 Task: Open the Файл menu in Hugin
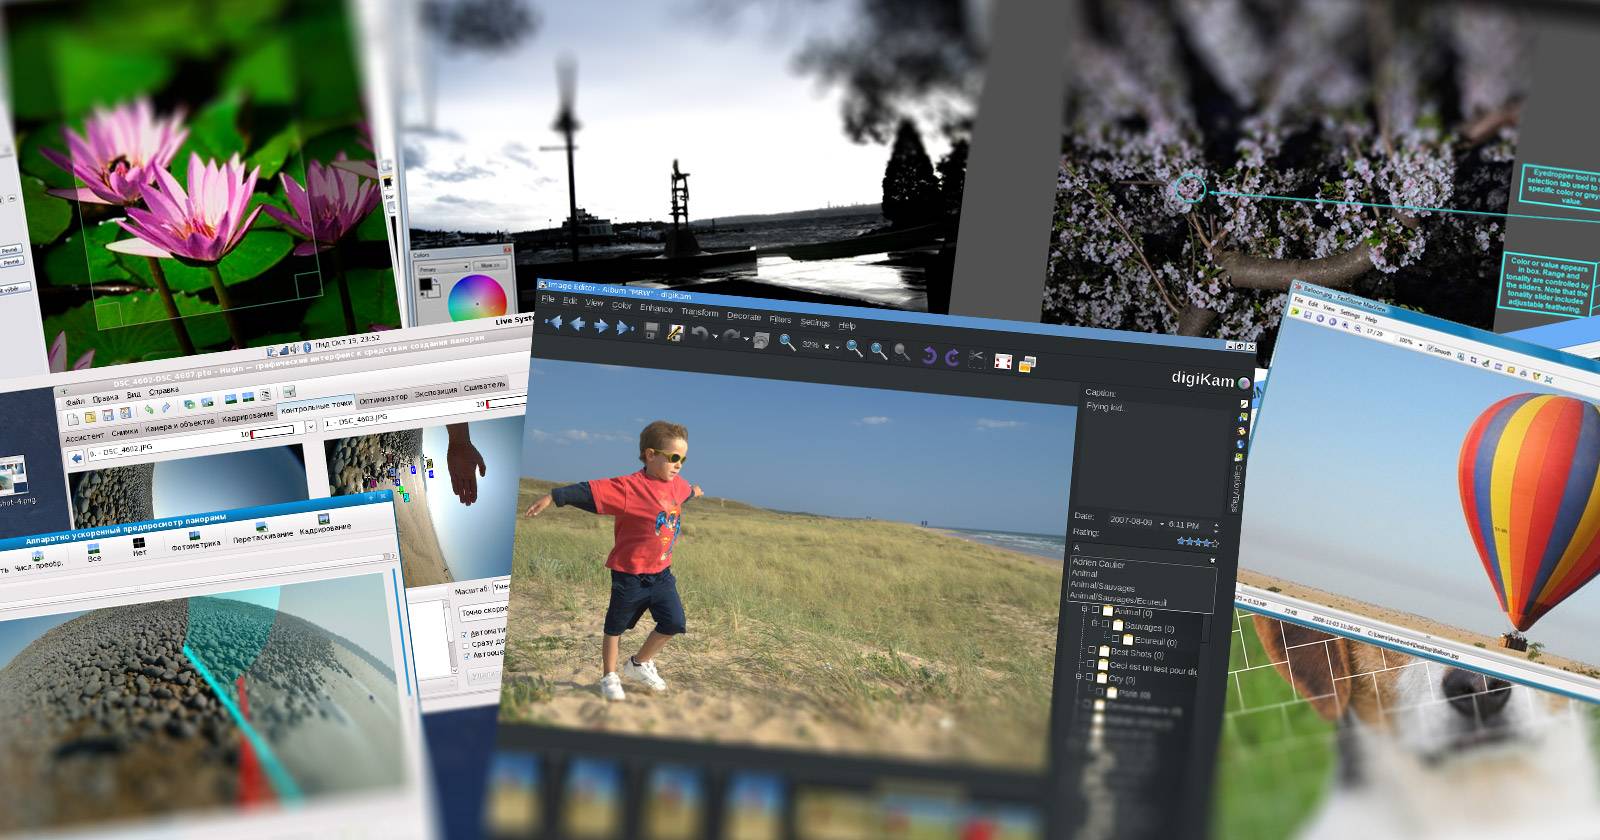click(x=75, y=401)
